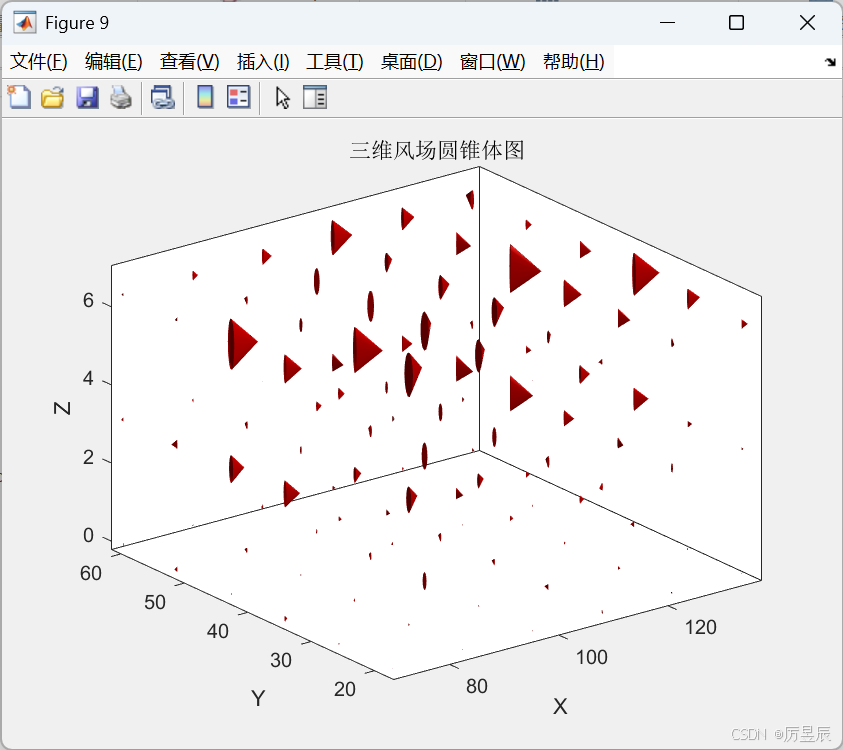Click the Z-axis tick label 4
843x750 pixels.
pyautogui.click(x=88, y=379)
